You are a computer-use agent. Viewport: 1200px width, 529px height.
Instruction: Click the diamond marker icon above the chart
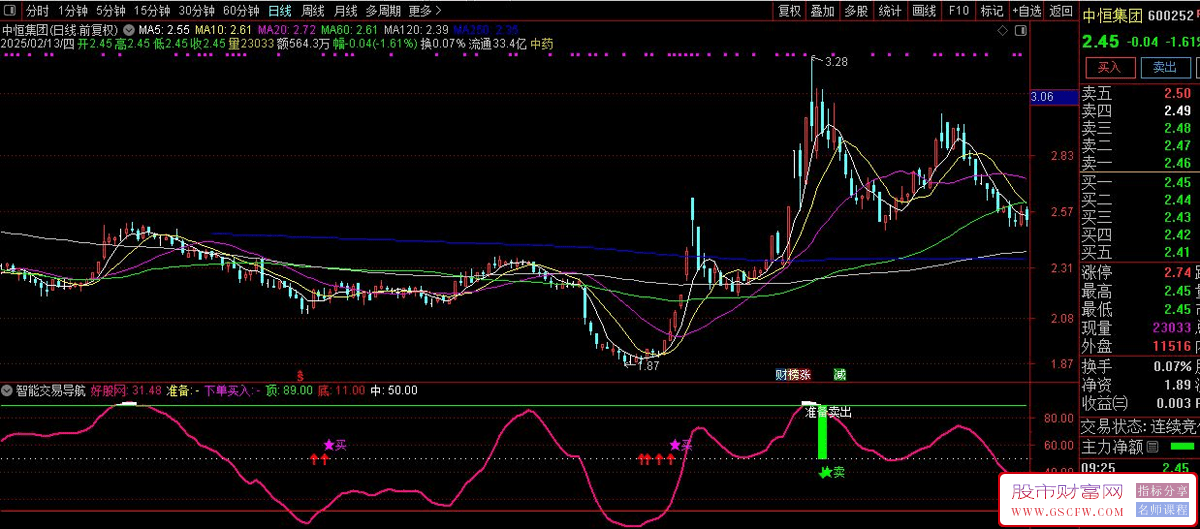pyautogui.click(x=1004, y=32)
